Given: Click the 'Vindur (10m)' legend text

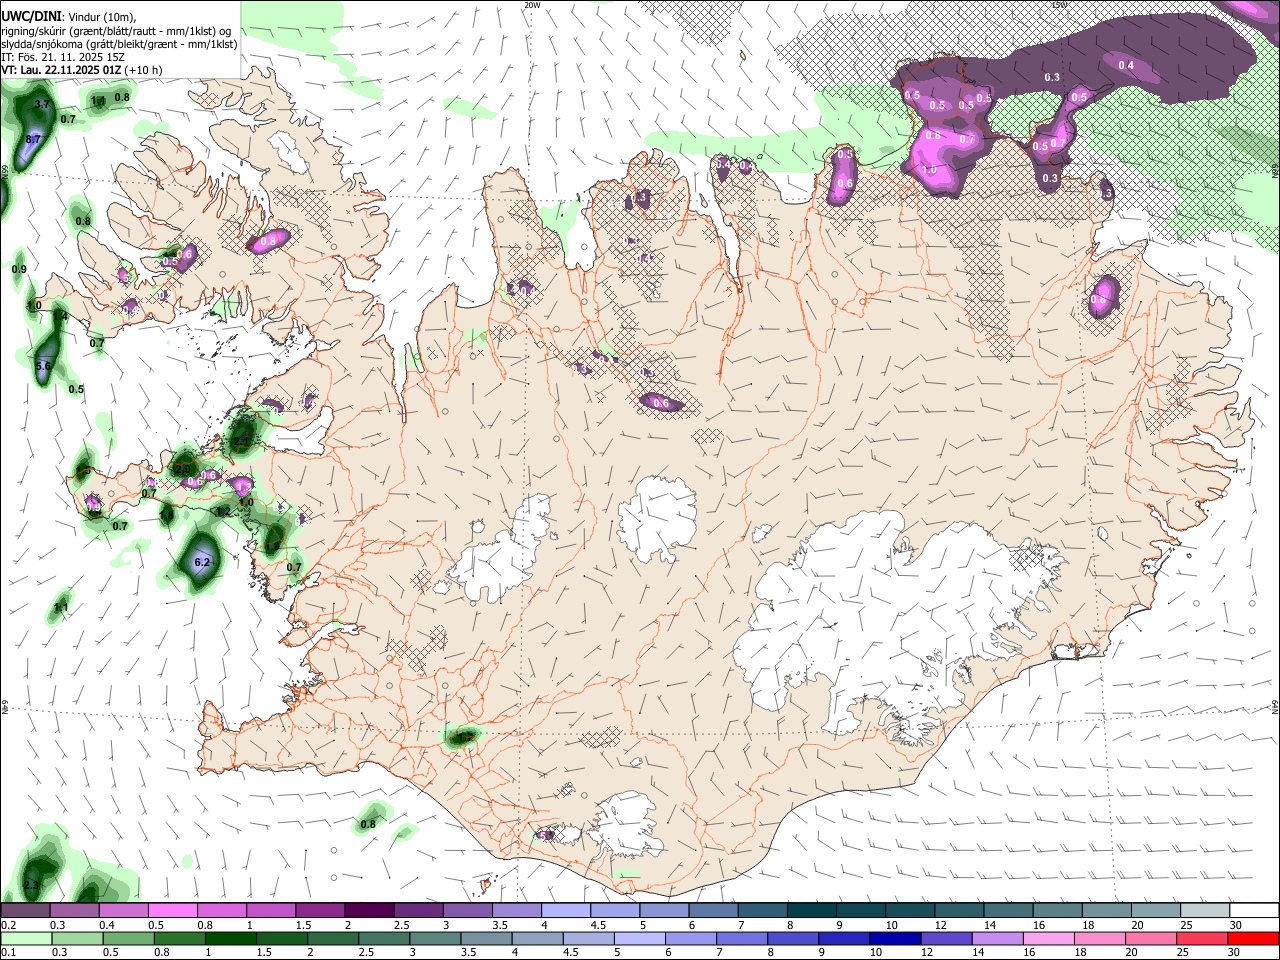Looking at the screenshot, I should click(x=103, y=17).
